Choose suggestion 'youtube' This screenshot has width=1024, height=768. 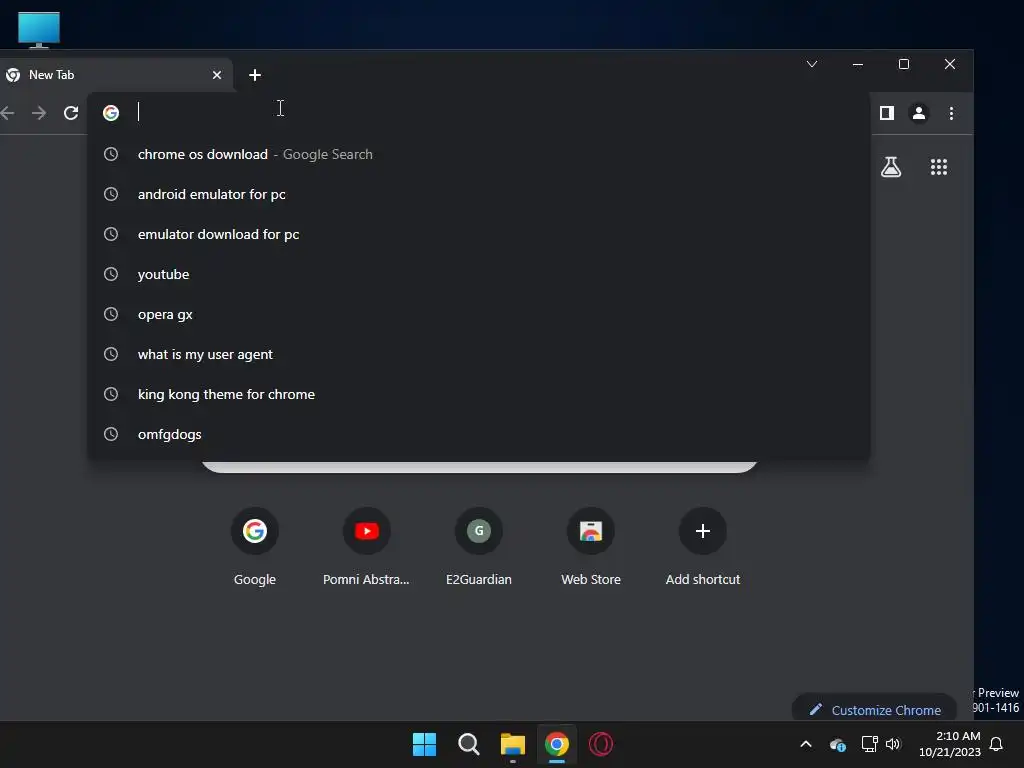[479, 274]
